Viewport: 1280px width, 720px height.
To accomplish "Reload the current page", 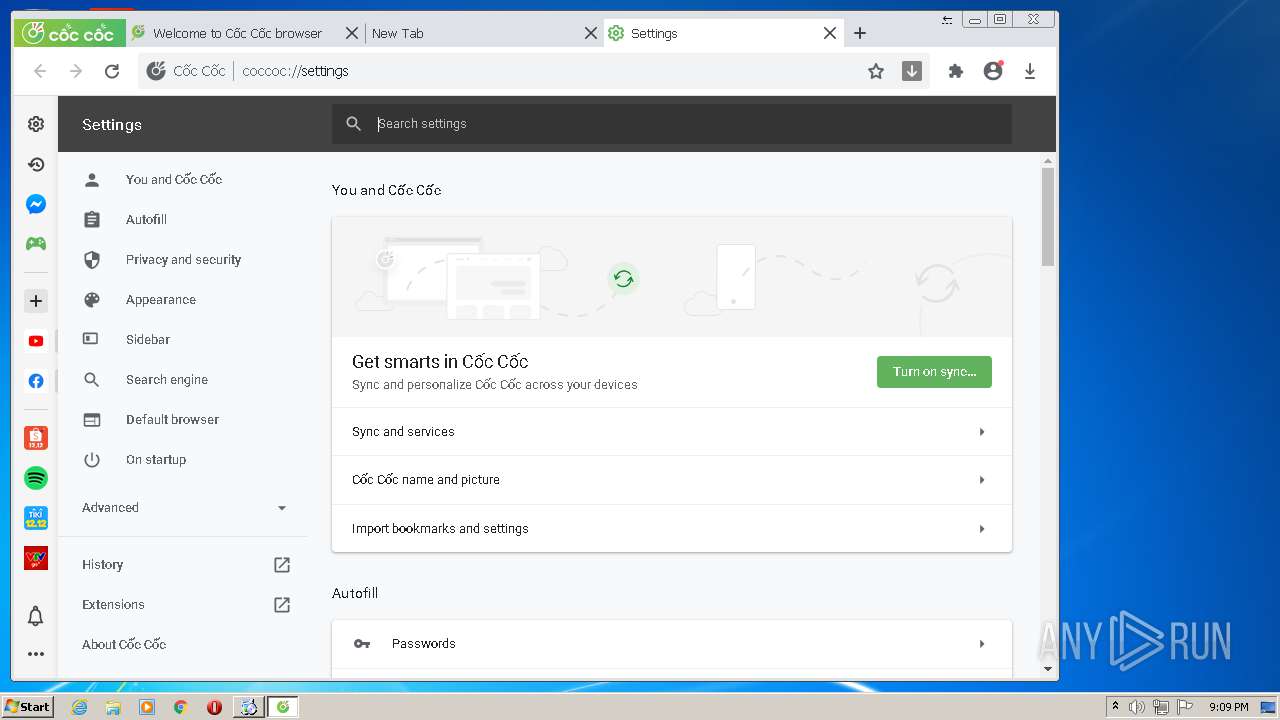I will click(x=112, y=71).
